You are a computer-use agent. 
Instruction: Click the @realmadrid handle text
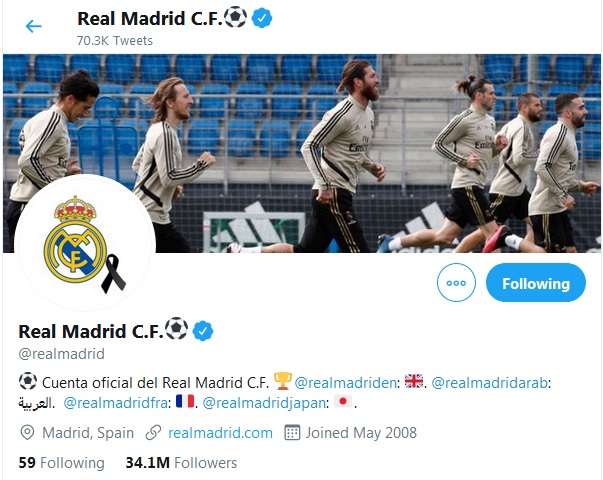coord(62,353)
